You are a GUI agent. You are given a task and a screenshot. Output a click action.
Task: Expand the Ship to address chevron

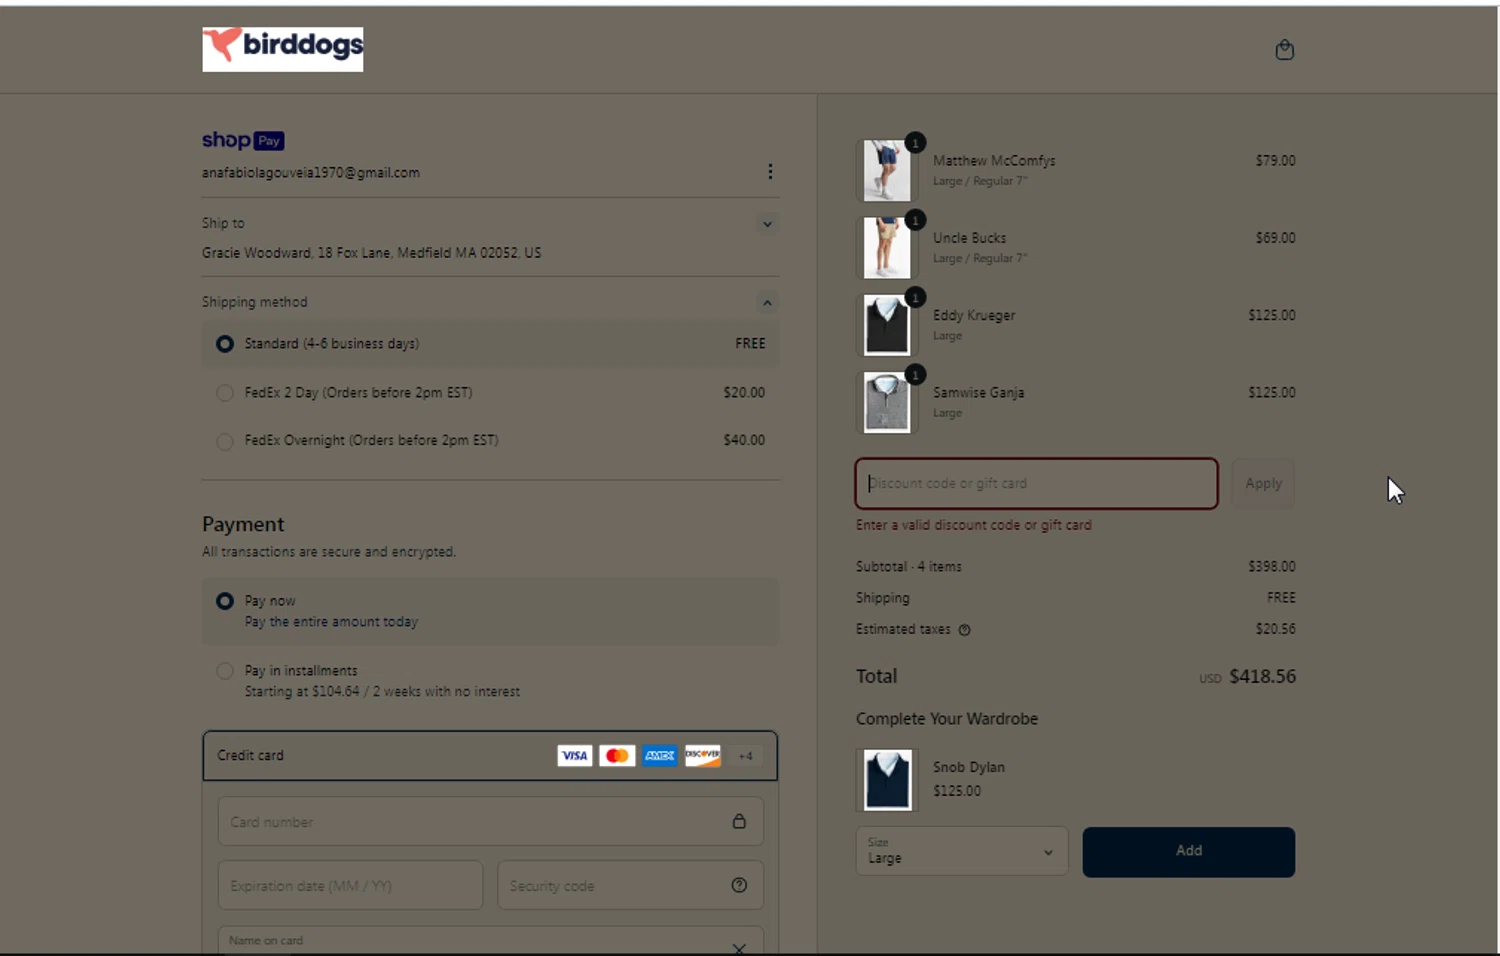767,224
